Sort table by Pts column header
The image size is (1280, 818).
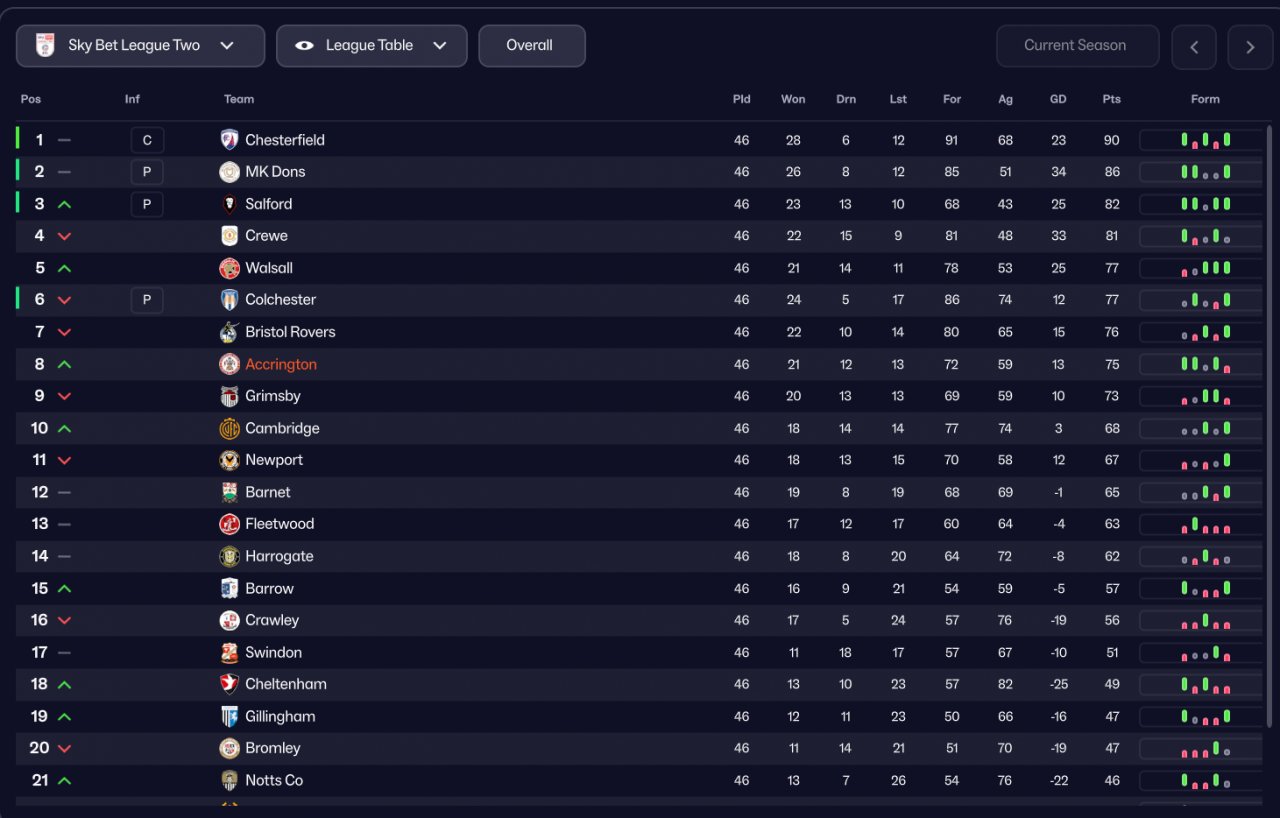[x=1111, y=99]
